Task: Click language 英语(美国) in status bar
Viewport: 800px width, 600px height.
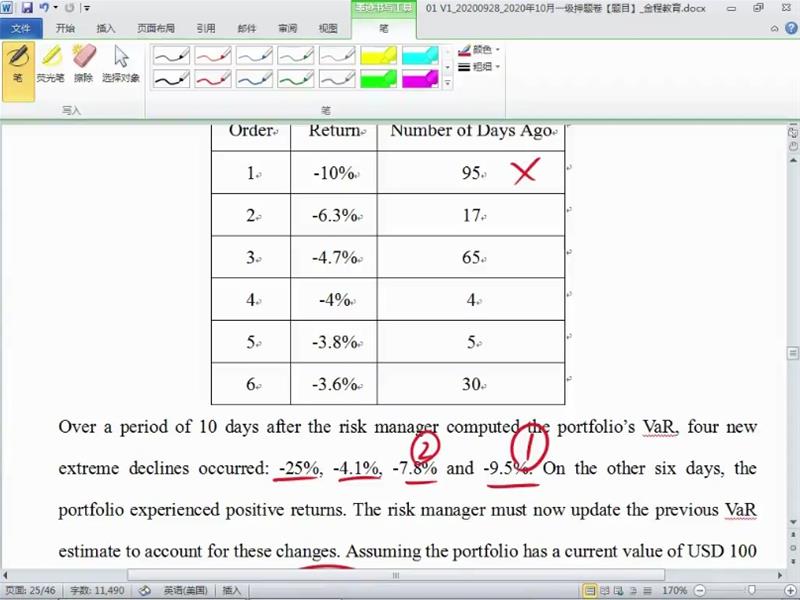Action: click(x=186, y=590)
